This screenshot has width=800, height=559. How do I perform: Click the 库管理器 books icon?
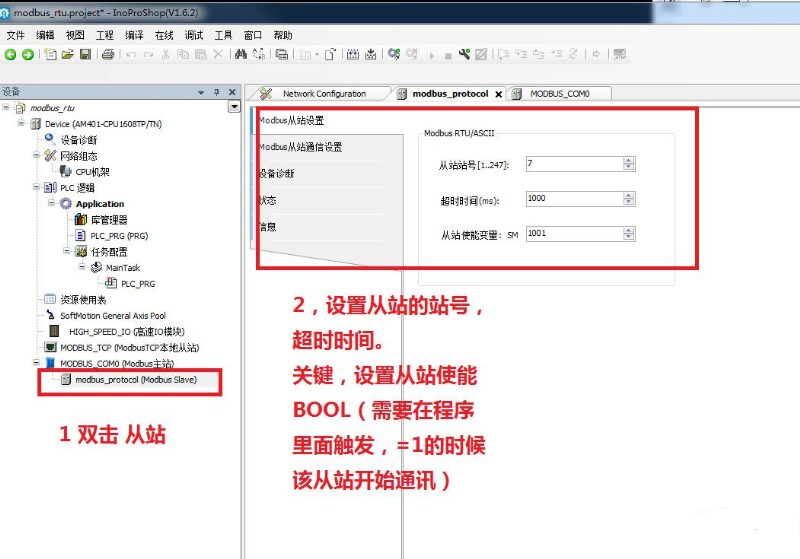[x=81, y=219]
